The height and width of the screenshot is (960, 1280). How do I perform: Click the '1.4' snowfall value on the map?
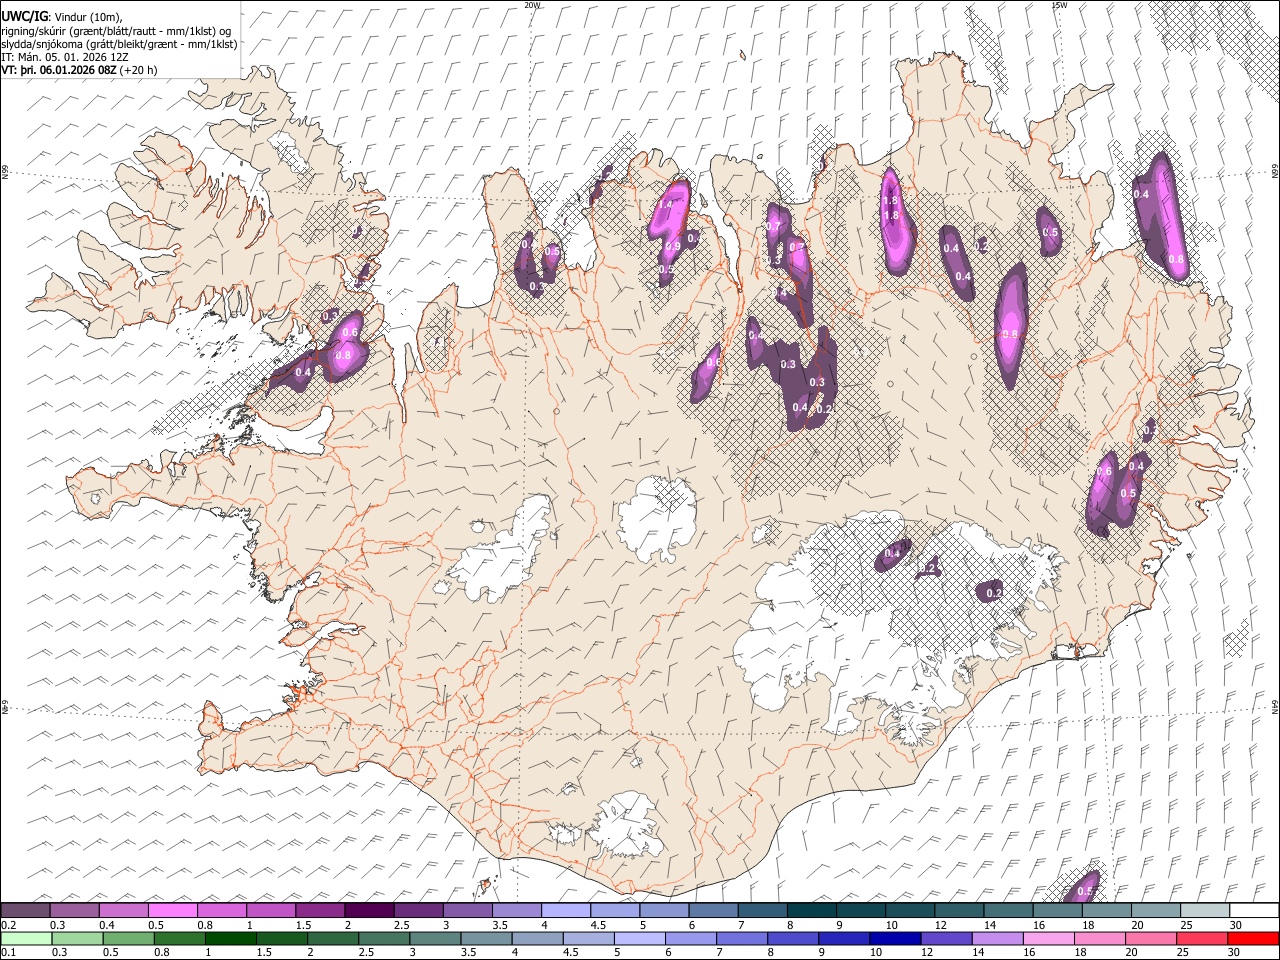[x=665, y=204]
